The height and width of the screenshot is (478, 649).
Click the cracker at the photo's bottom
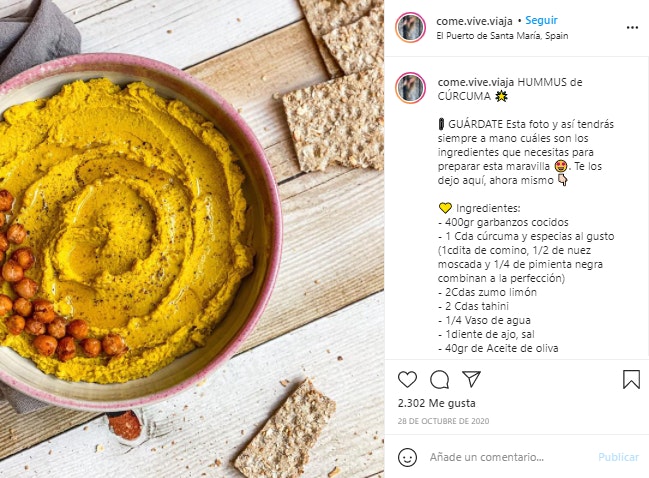[286, 429]
